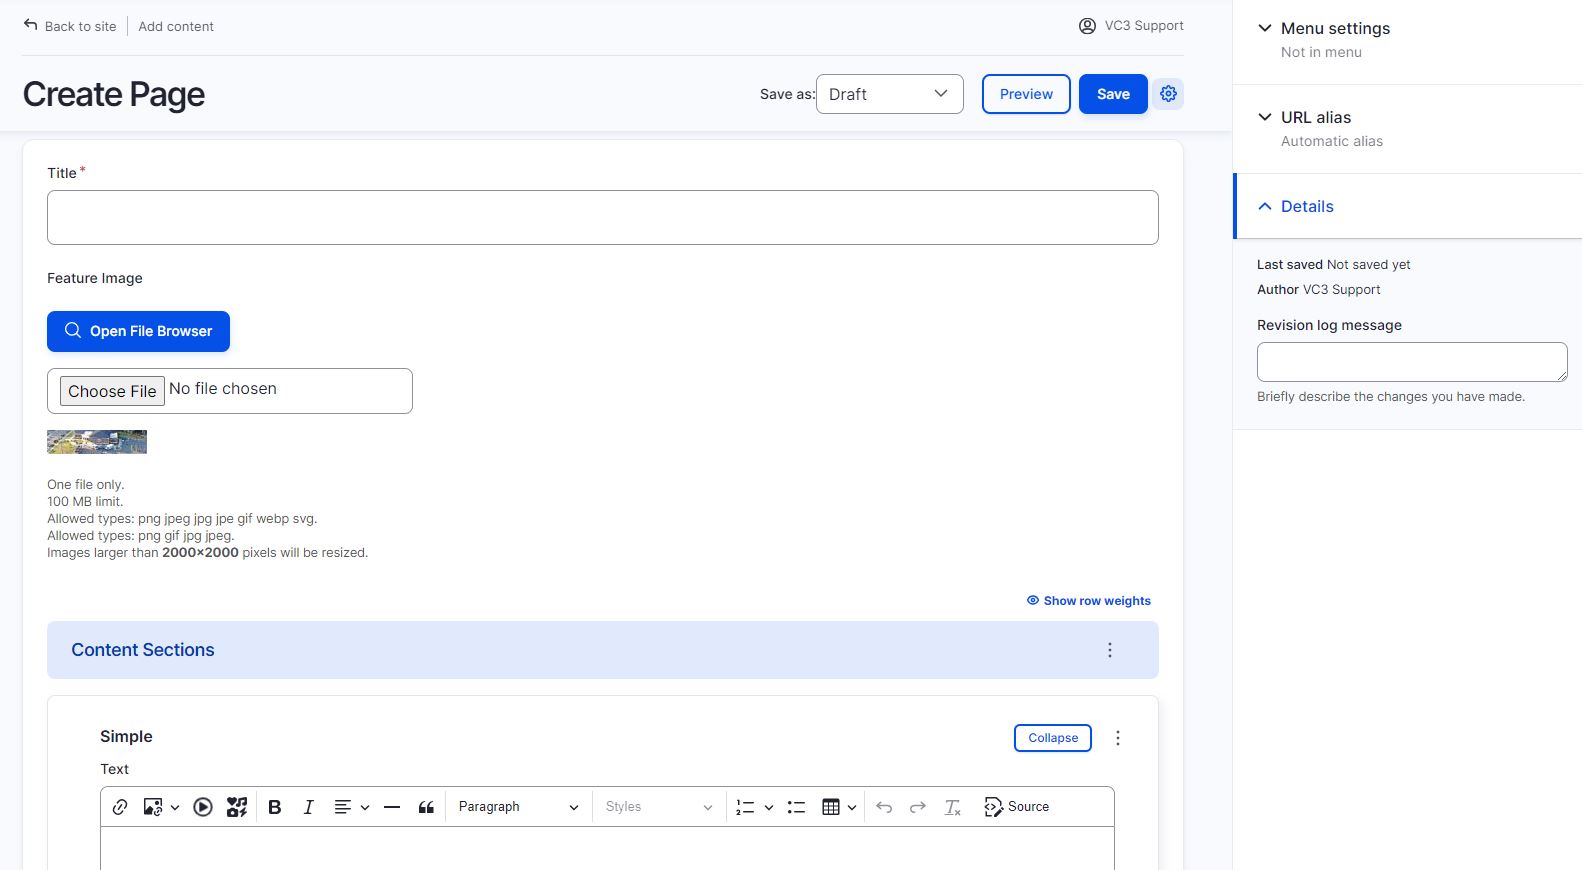Switch the editor to Source view
1582x870 pixels.
point(1016,807)
